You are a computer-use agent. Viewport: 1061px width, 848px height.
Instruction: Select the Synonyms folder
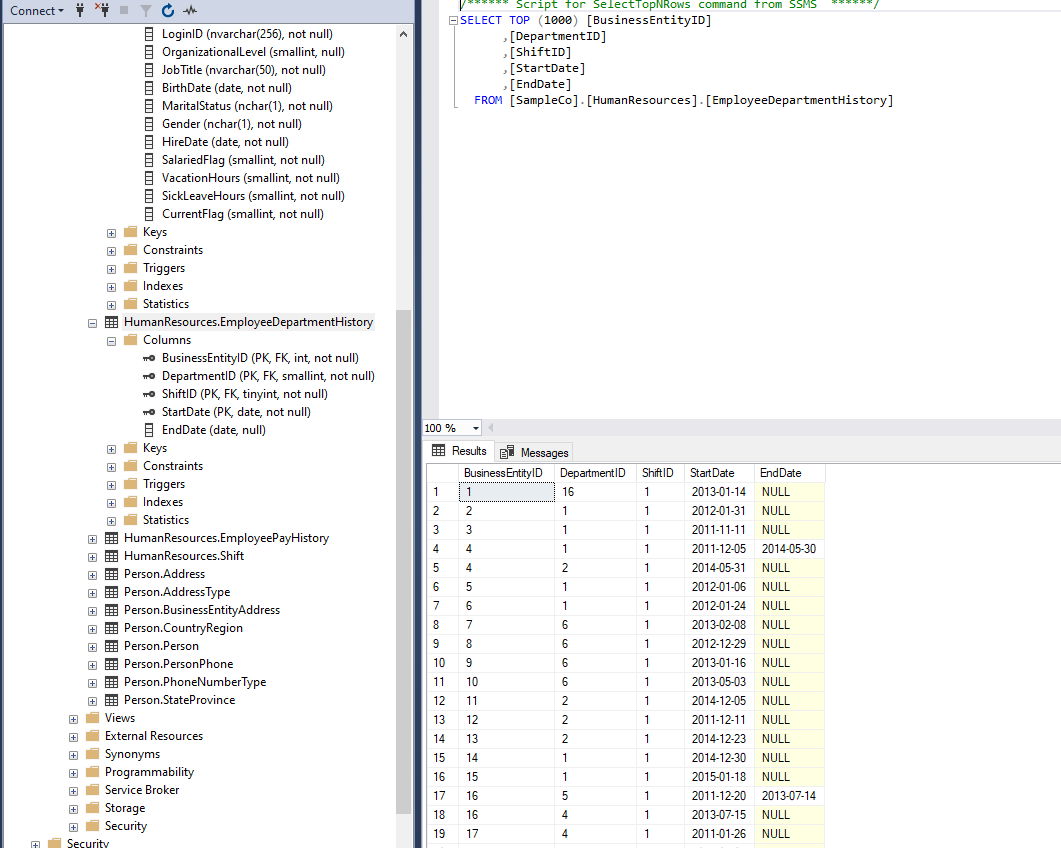pyautogui.click(x=132, y=754)
